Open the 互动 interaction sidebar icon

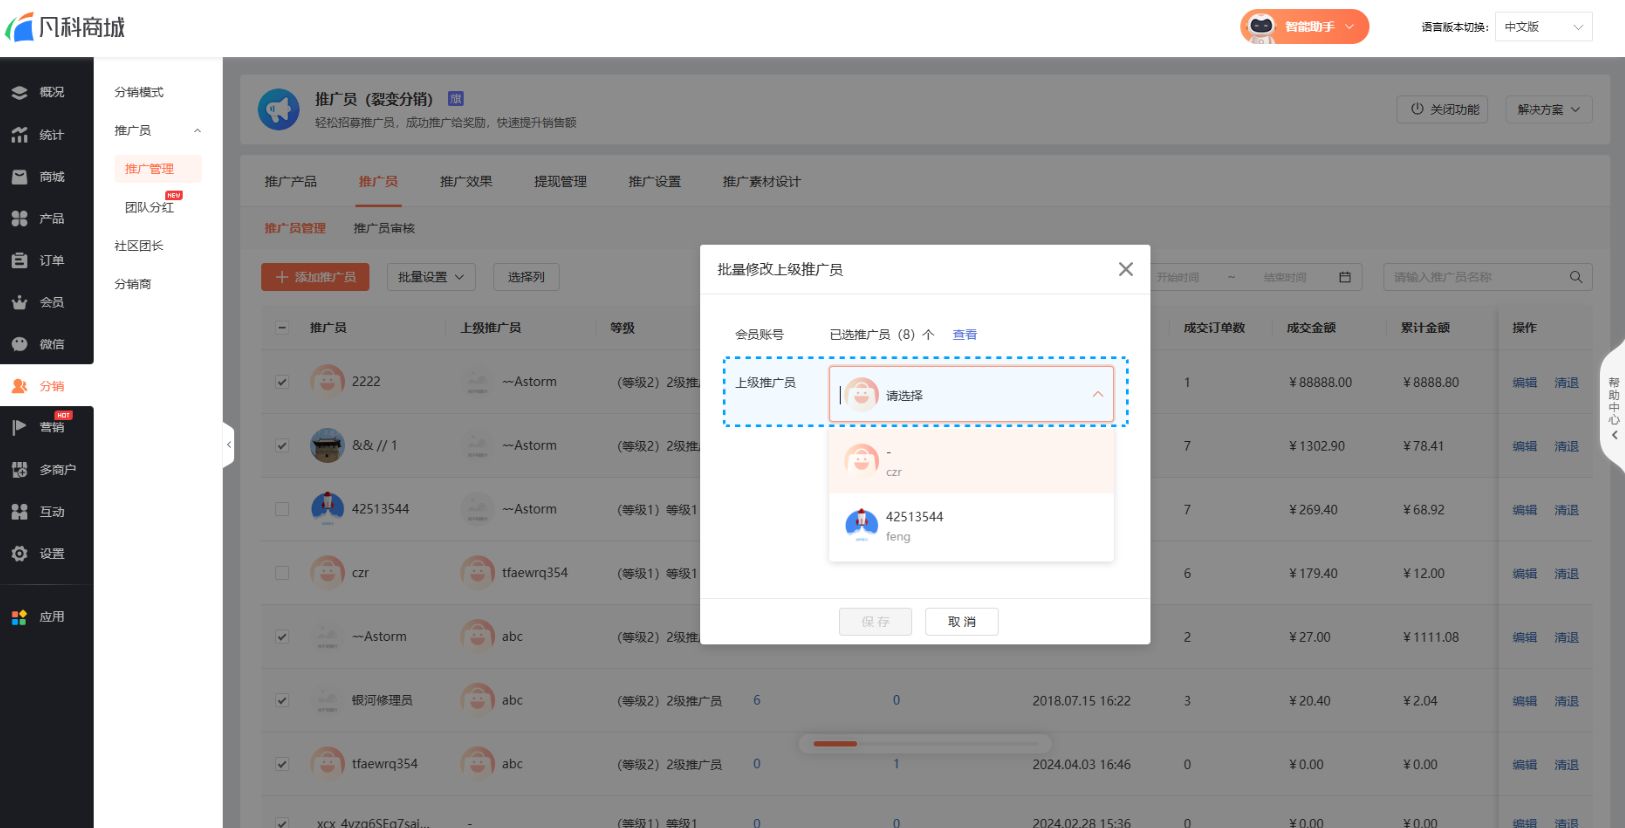point(19,511)
